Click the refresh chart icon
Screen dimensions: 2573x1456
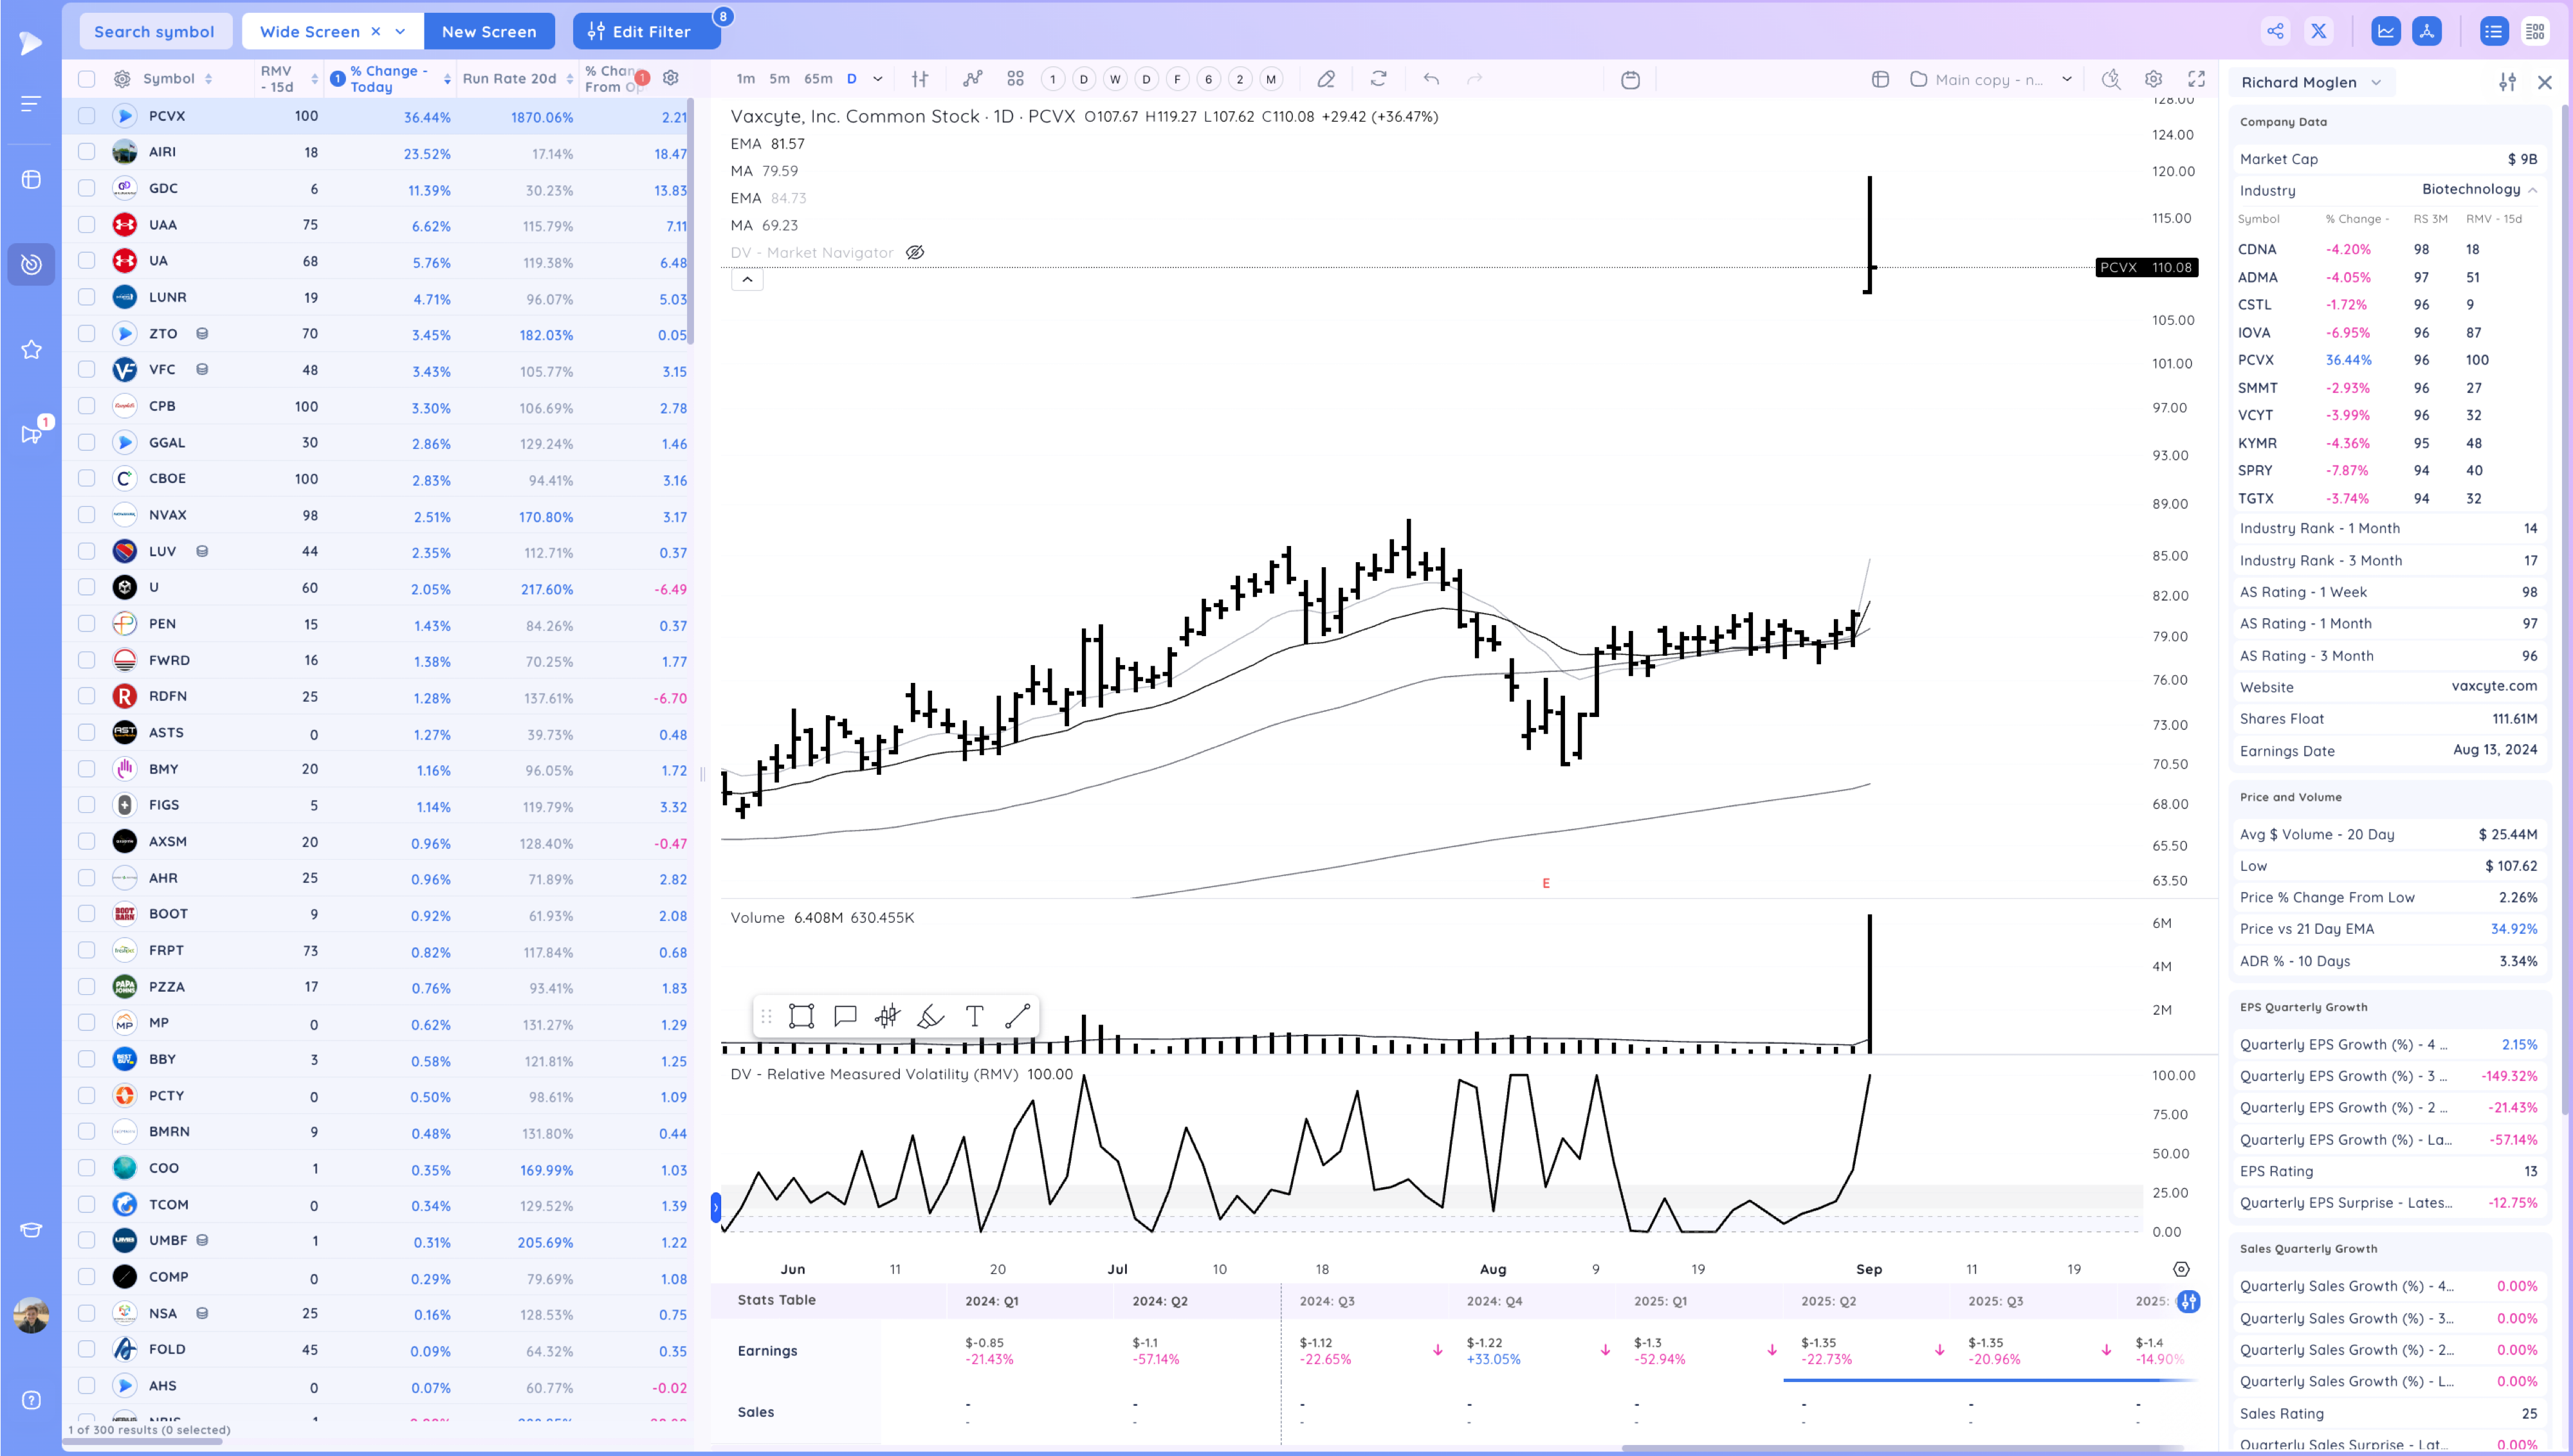coord(1378,79)
